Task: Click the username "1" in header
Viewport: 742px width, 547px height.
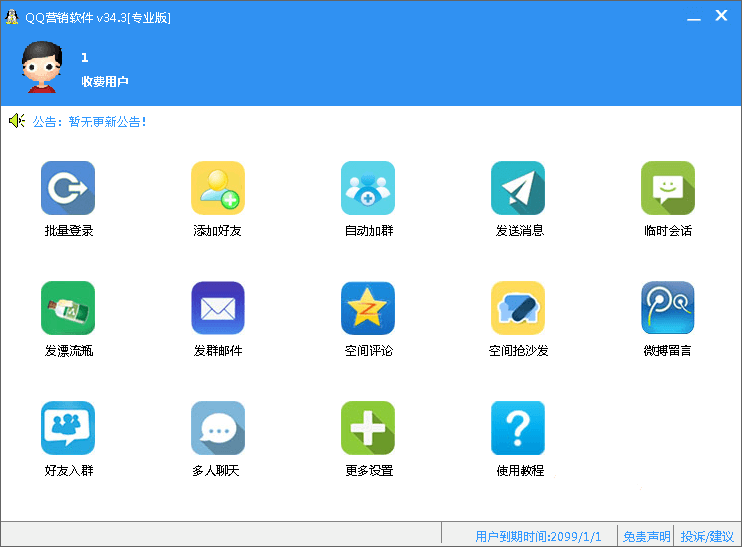Action: pos(85,58)
